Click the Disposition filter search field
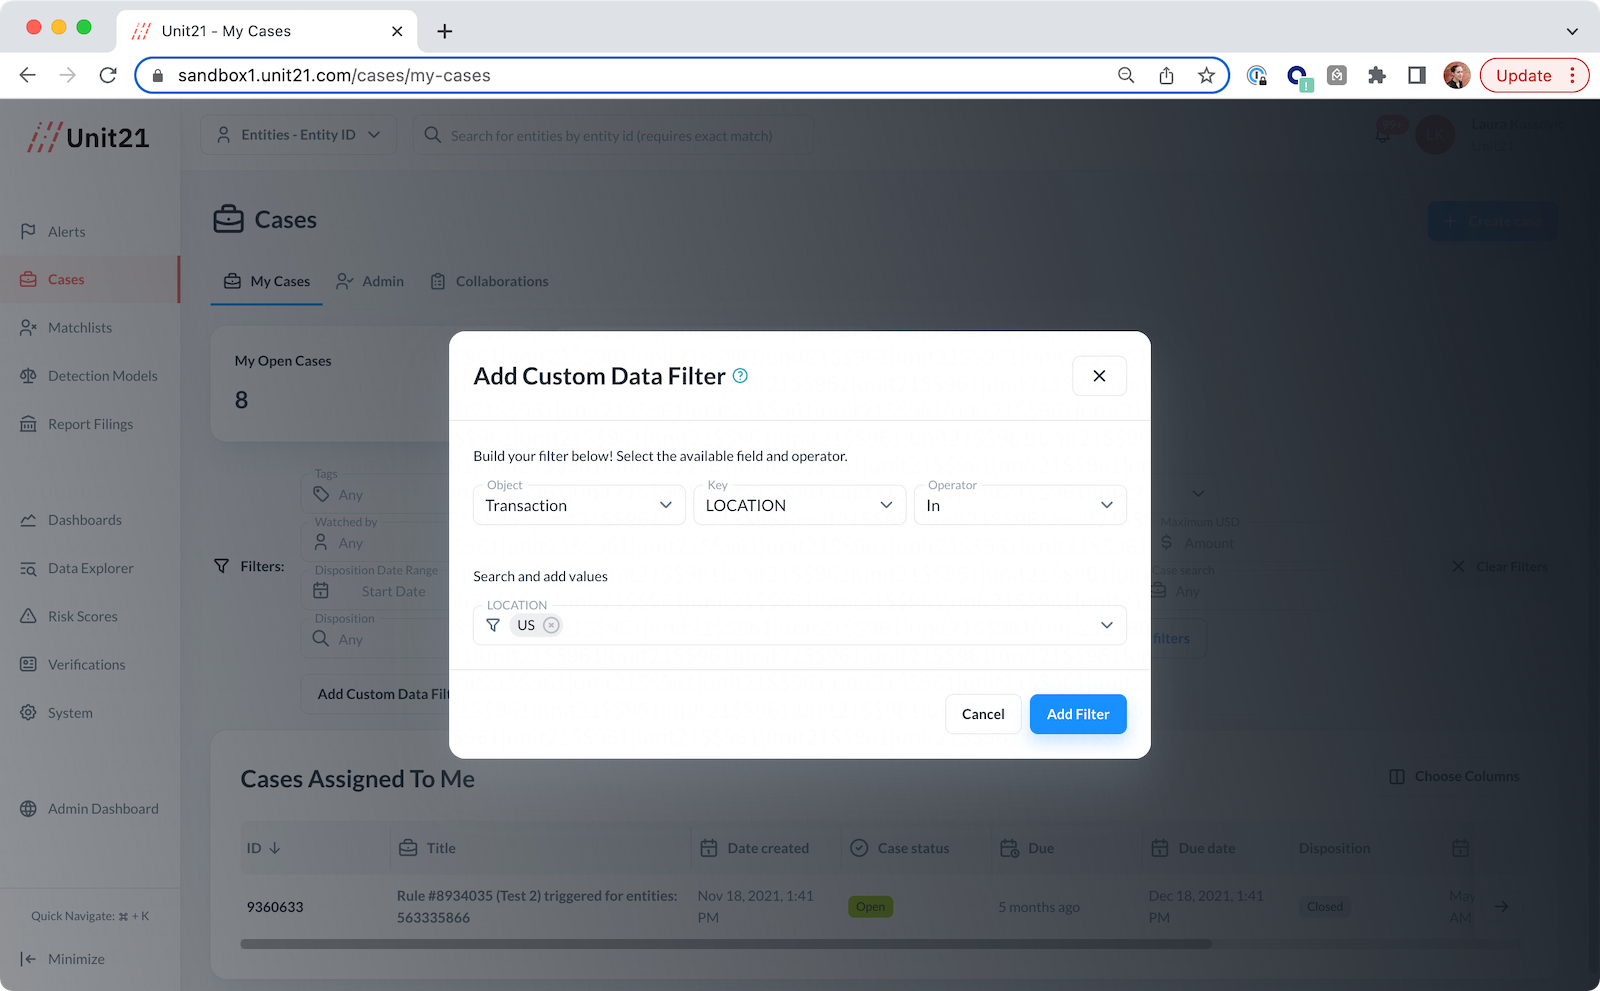The height and width of the screenshot is (991, 1600). (376, 639)
